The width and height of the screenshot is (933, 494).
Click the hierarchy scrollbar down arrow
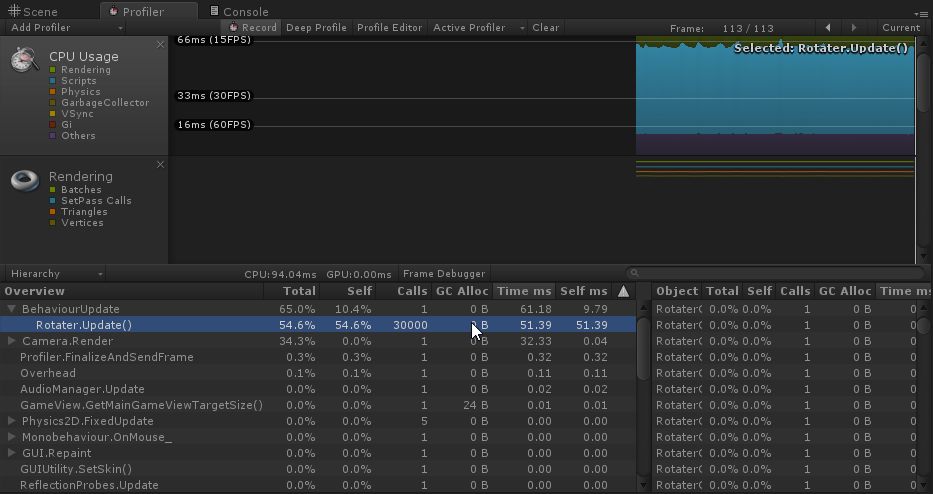tap(643, 486)
